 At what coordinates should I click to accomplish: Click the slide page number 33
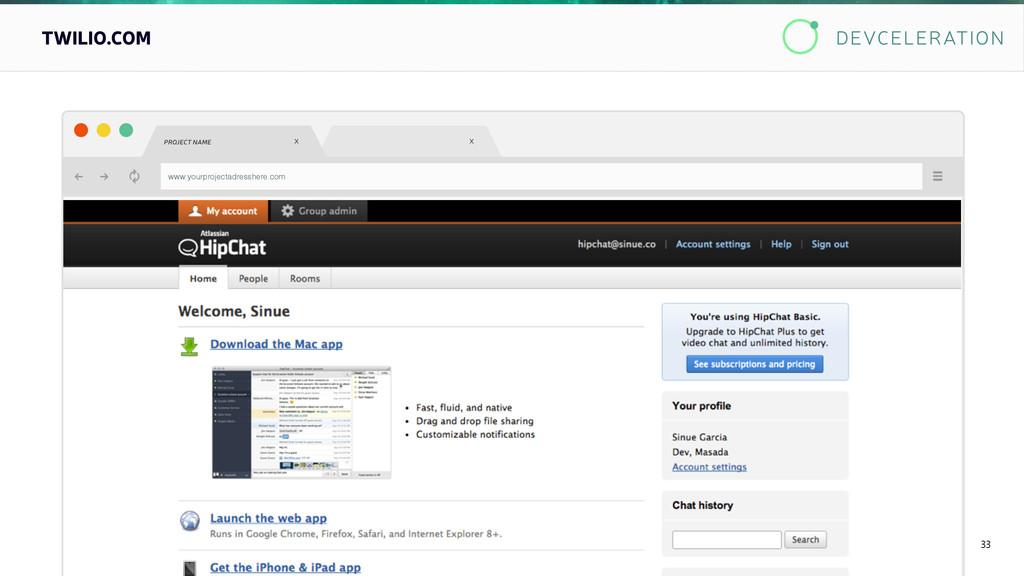click(x=985, y=544)
